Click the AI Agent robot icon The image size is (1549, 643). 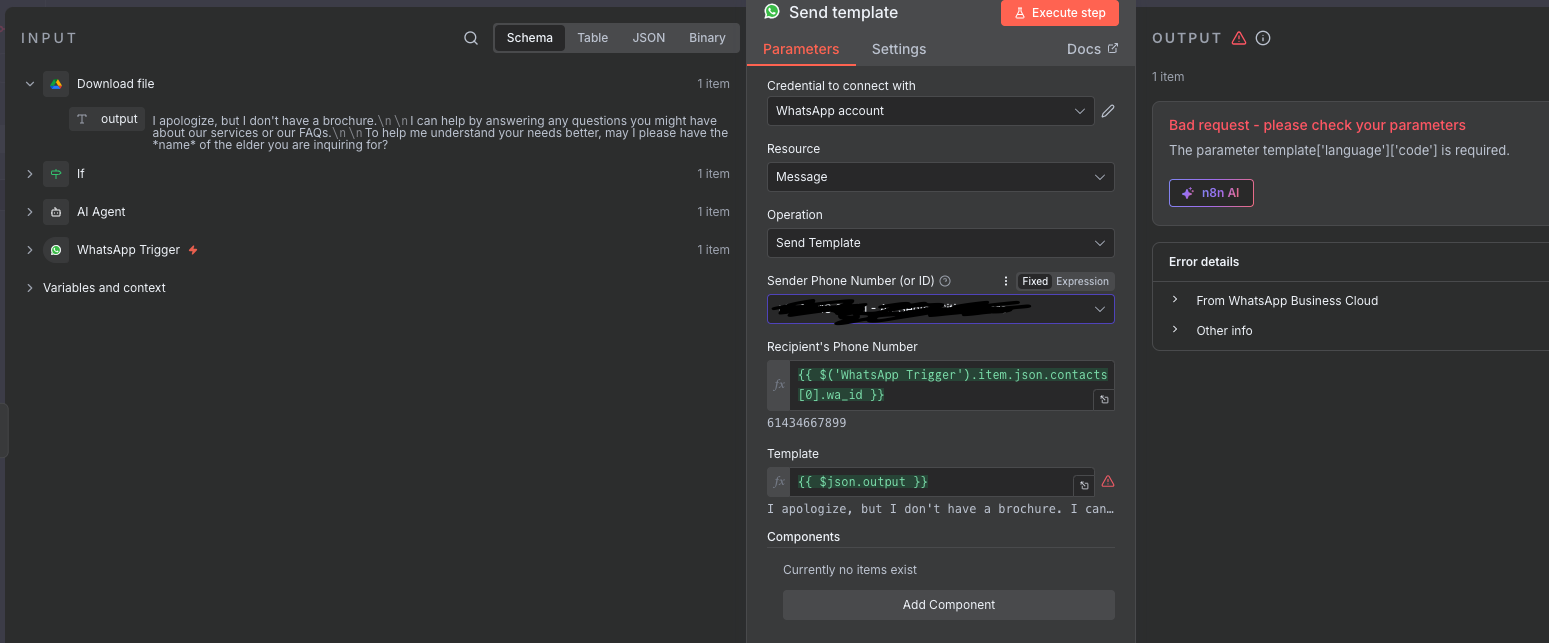pyautogui.click(x=56, y=212)
